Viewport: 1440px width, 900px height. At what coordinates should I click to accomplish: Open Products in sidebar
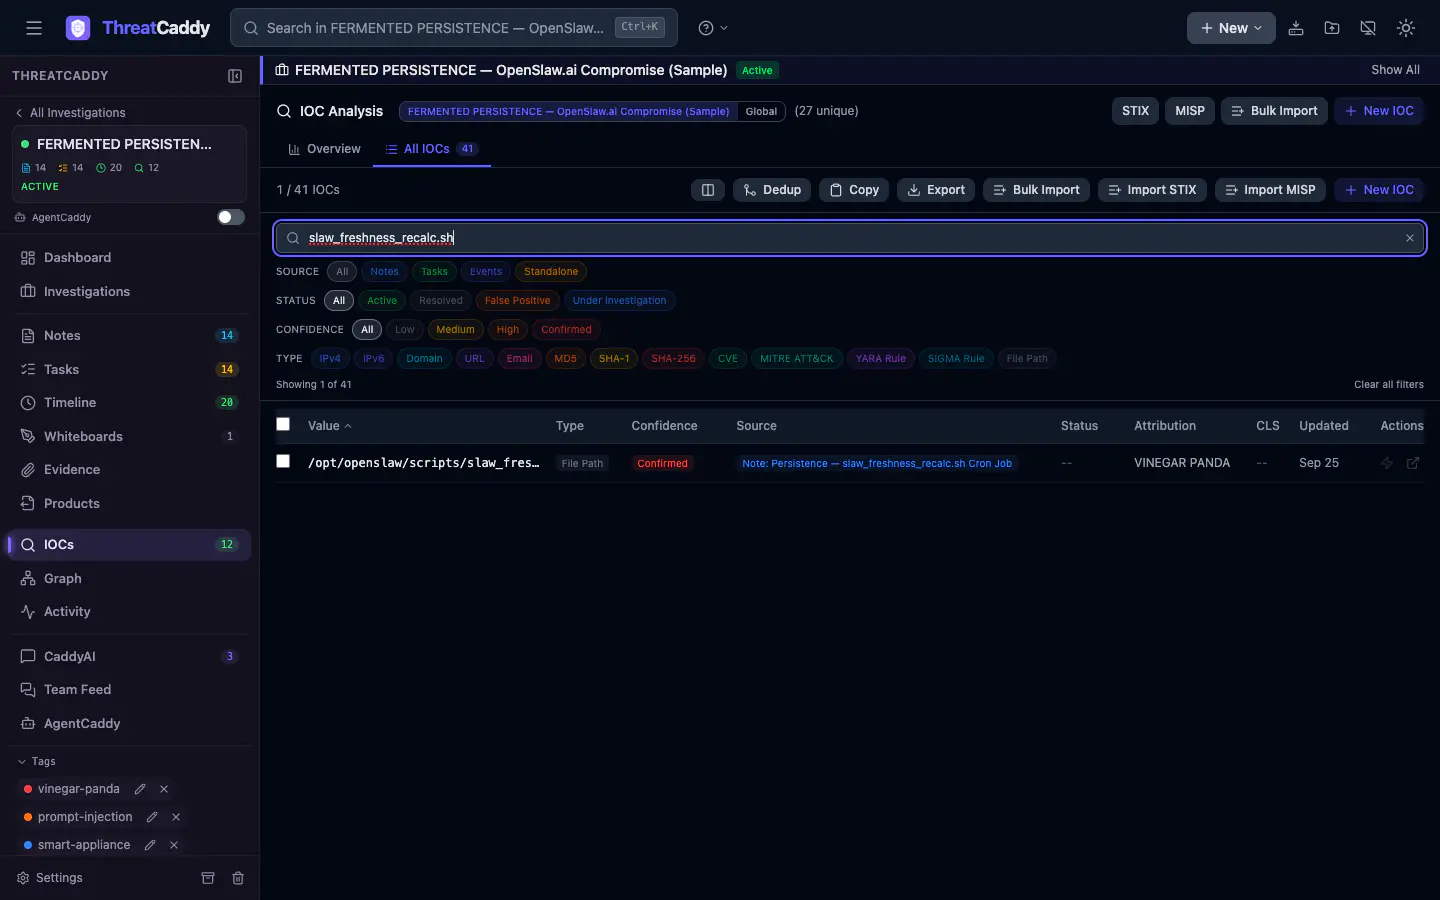pos(130,504)
